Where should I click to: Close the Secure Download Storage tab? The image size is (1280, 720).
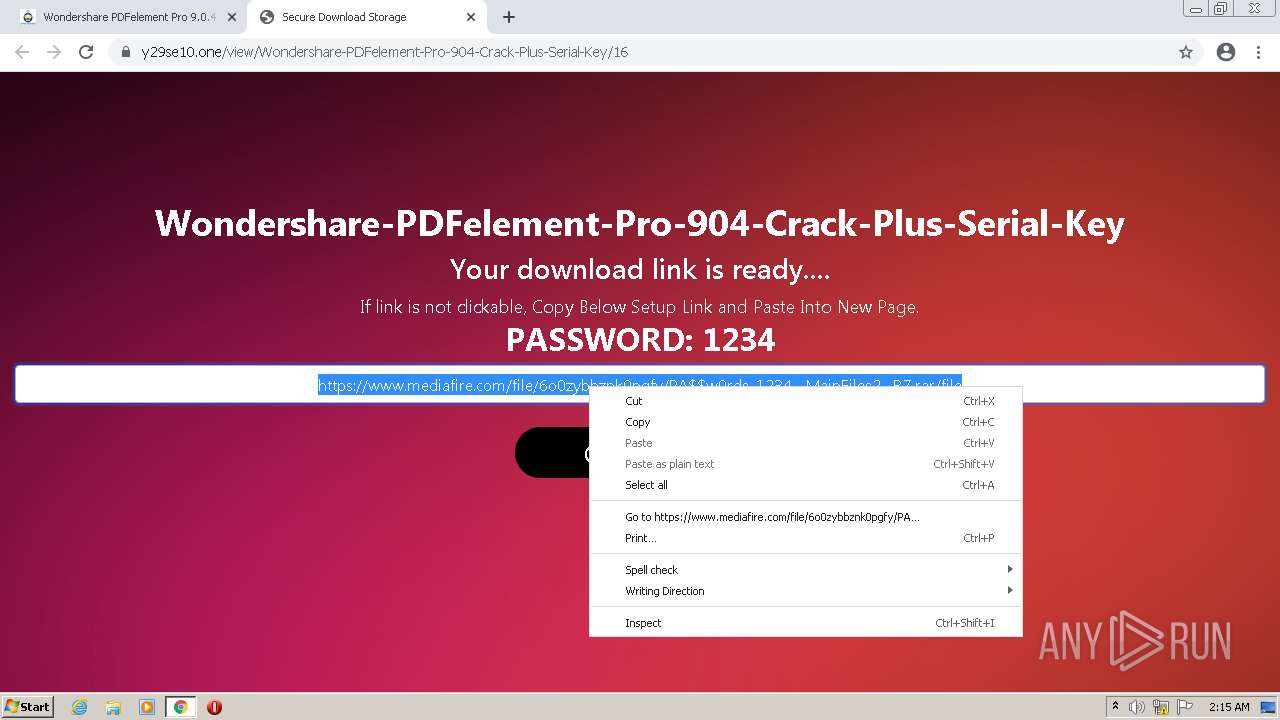(471, 17)
